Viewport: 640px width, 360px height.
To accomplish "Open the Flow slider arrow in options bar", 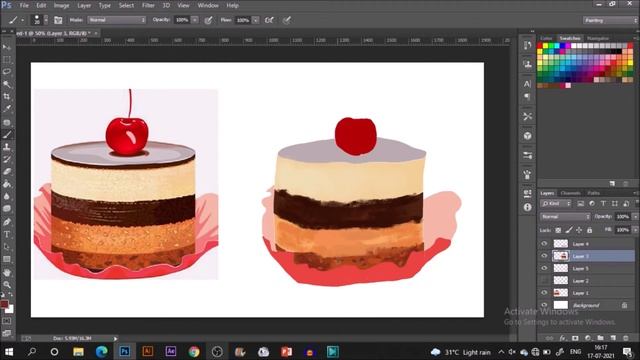I will pos(256,20).
